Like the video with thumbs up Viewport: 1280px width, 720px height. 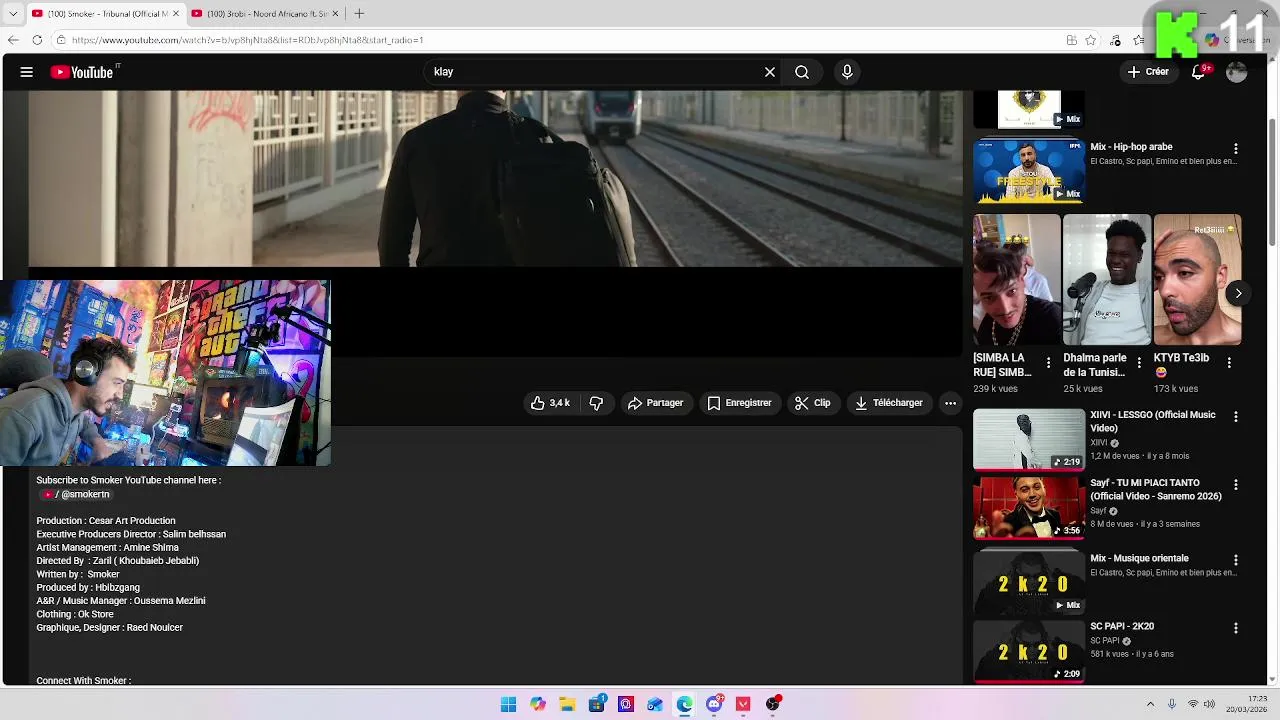pyautogui.click(x=550, y=403)
